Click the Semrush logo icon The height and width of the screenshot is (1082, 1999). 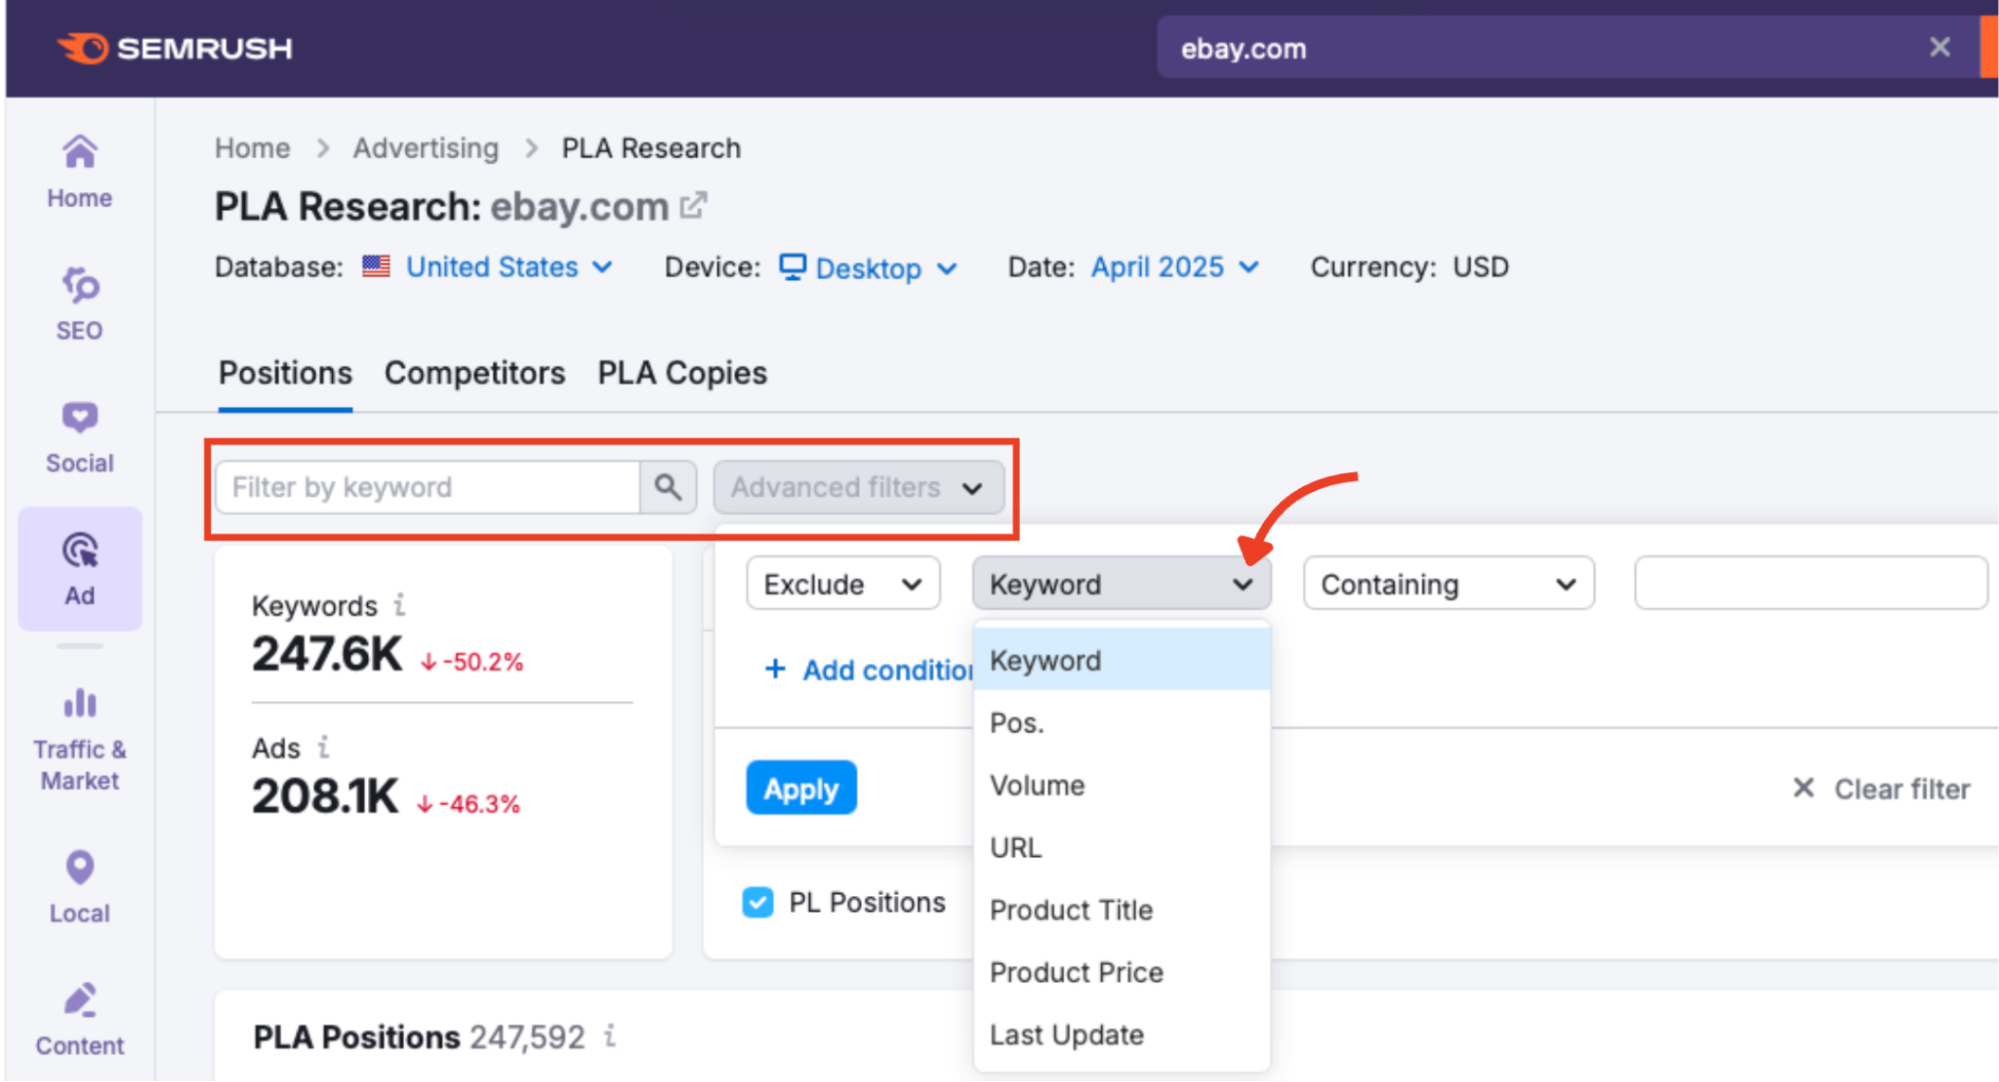coord(83,48)
